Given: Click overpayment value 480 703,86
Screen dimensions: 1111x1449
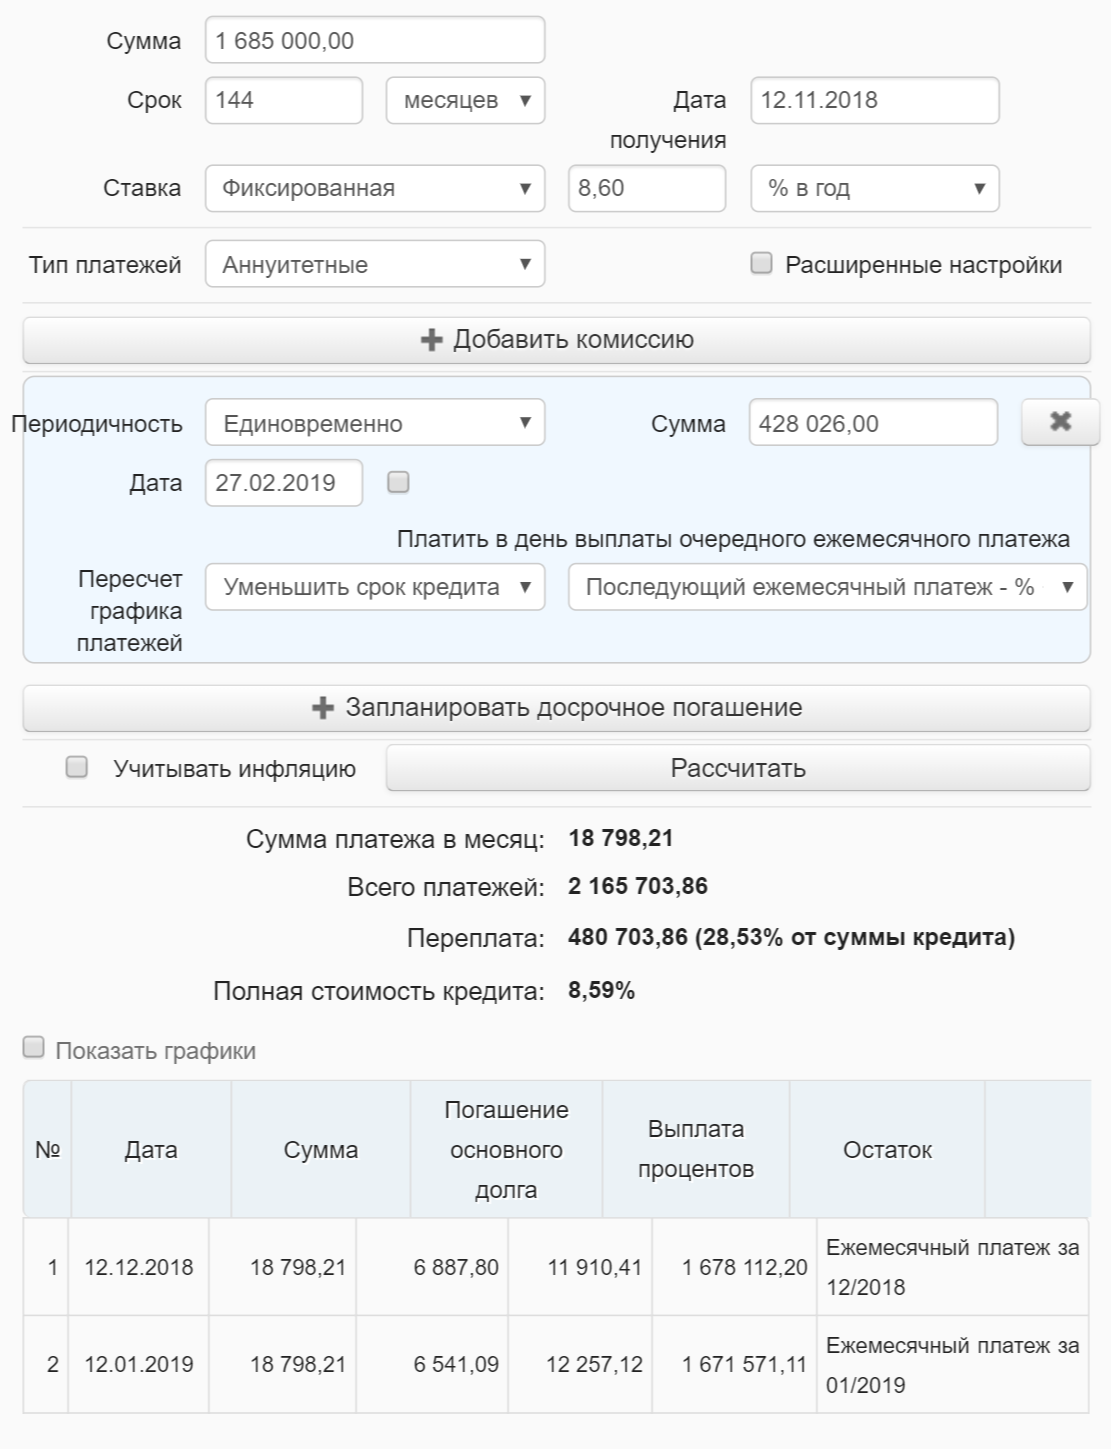Looking at the screenshot, I should (x=628, y=937).
